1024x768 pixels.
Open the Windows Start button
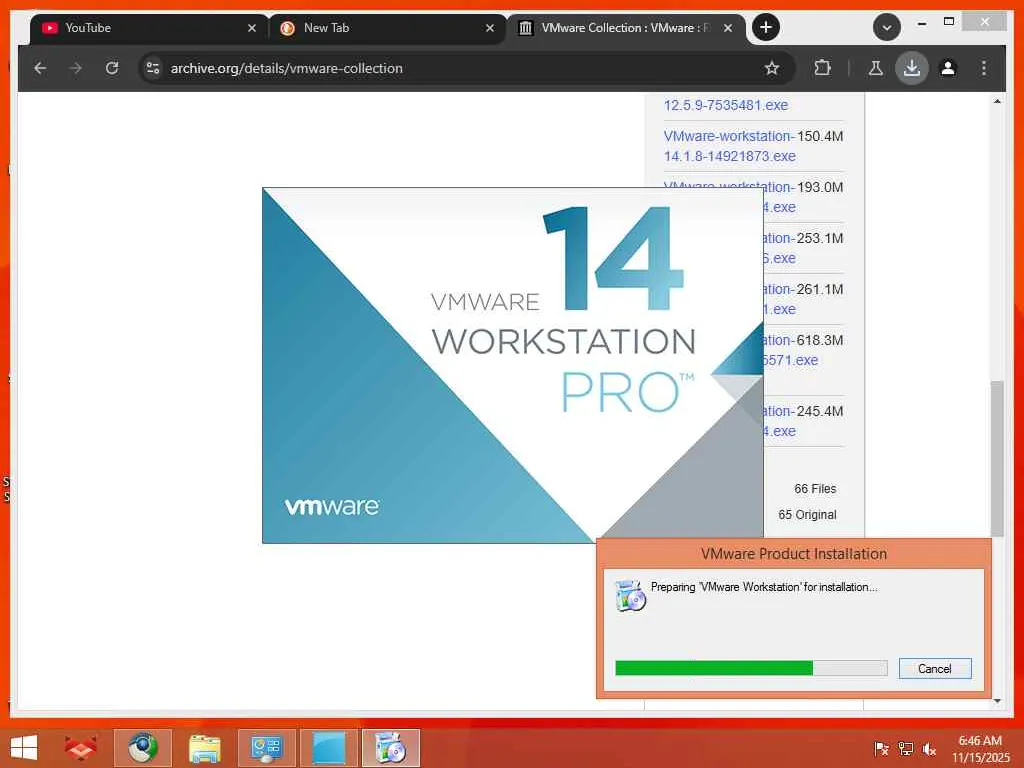tap(24, 748)
